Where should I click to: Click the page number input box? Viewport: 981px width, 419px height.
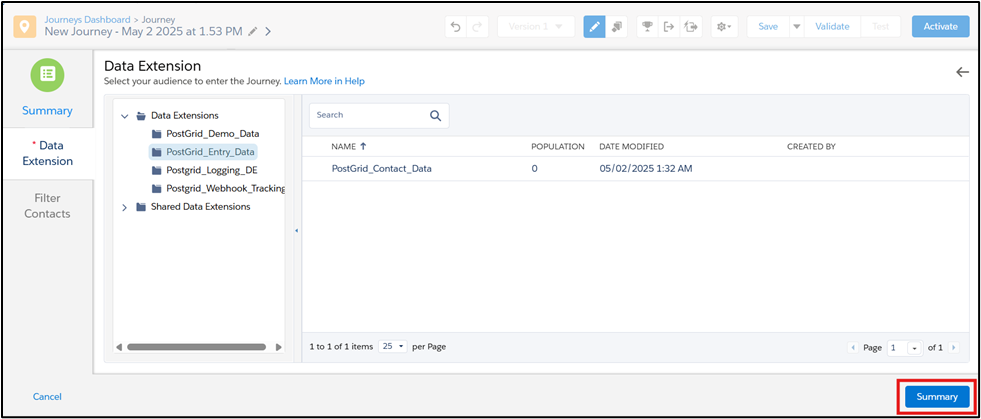(897, 348)
